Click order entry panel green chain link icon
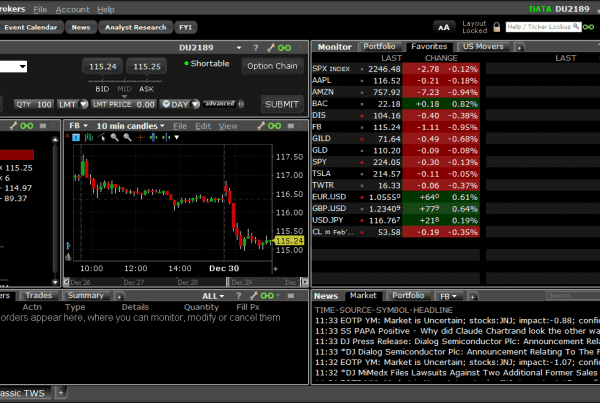600x403 pixels. tap(284, 48)
